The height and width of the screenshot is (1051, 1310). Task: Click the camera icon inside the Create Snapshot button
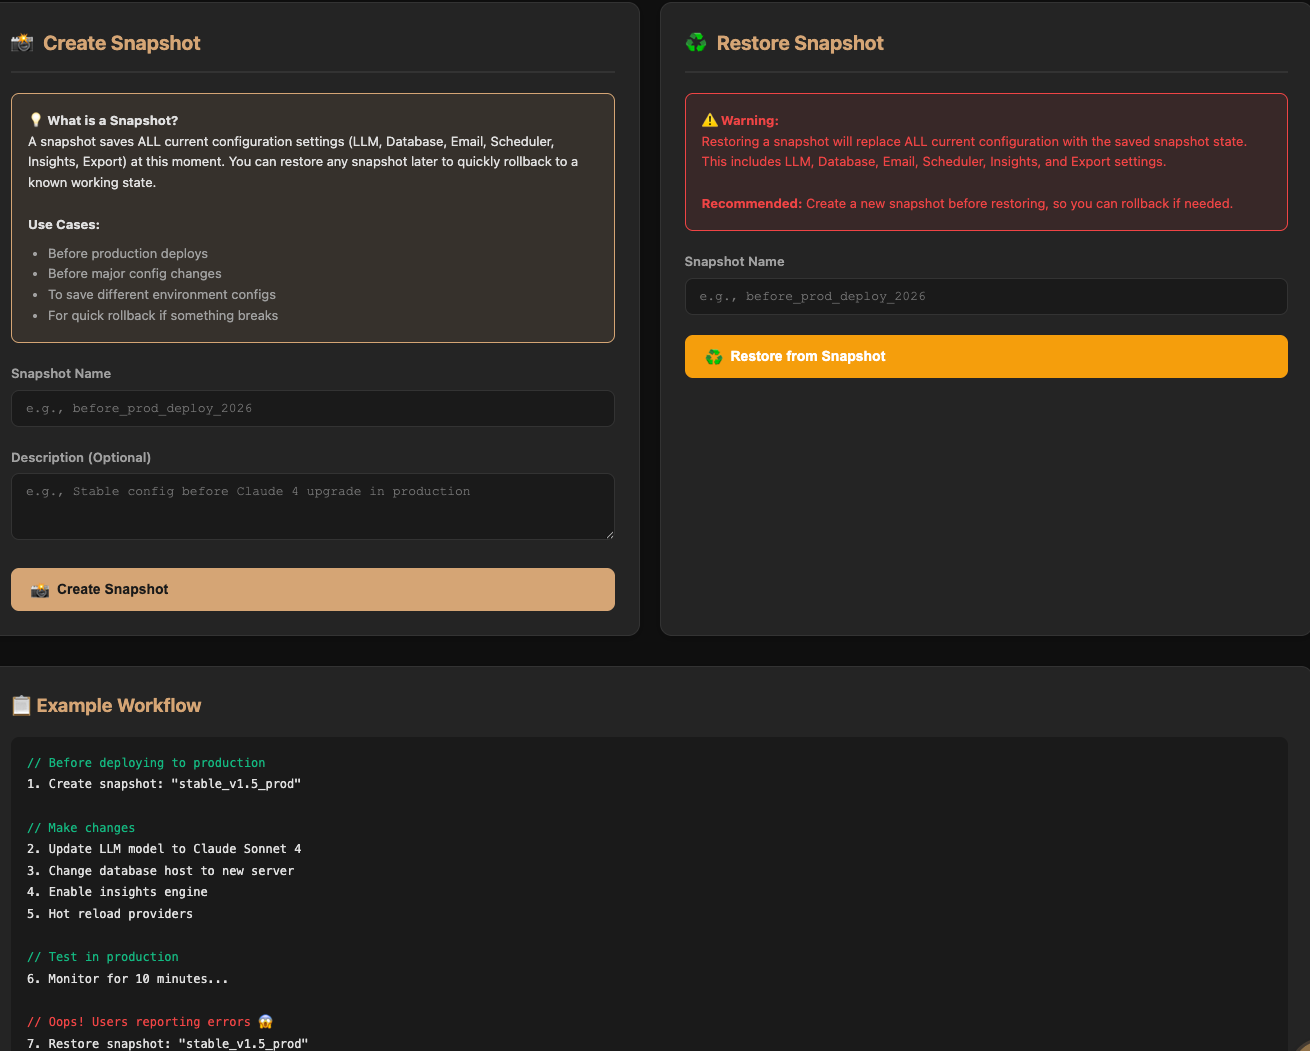pos(39,589)
